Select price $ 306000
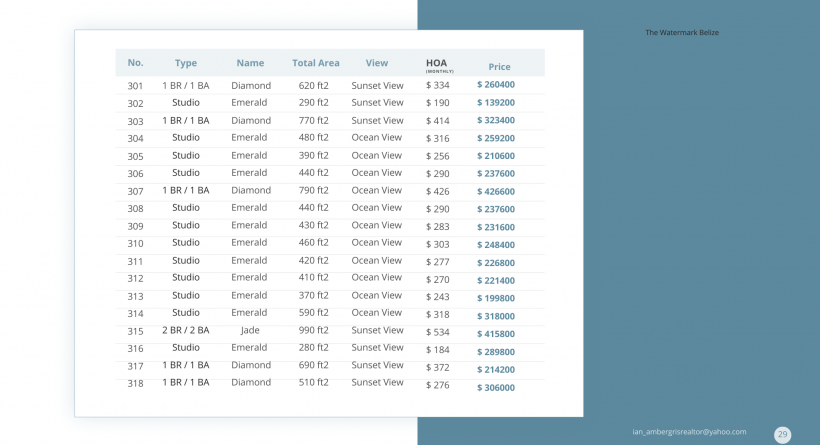The height and width of the screenshot is (445, 820). coord(496,387)
